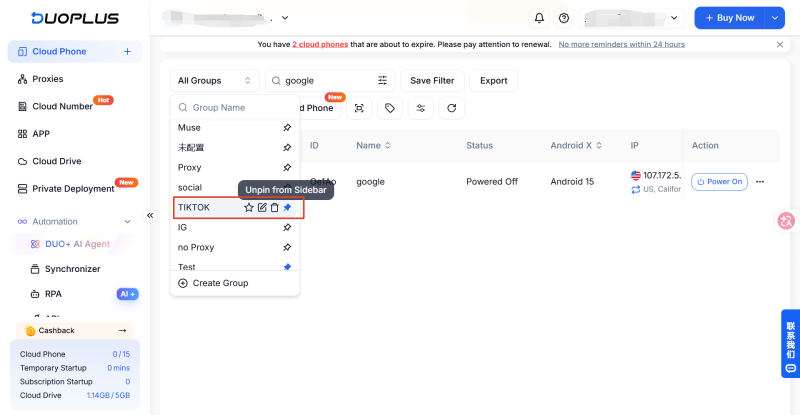This screenshot has width=800, height=415.
Task: Click the google phone name cell
Action: point(370,182)
